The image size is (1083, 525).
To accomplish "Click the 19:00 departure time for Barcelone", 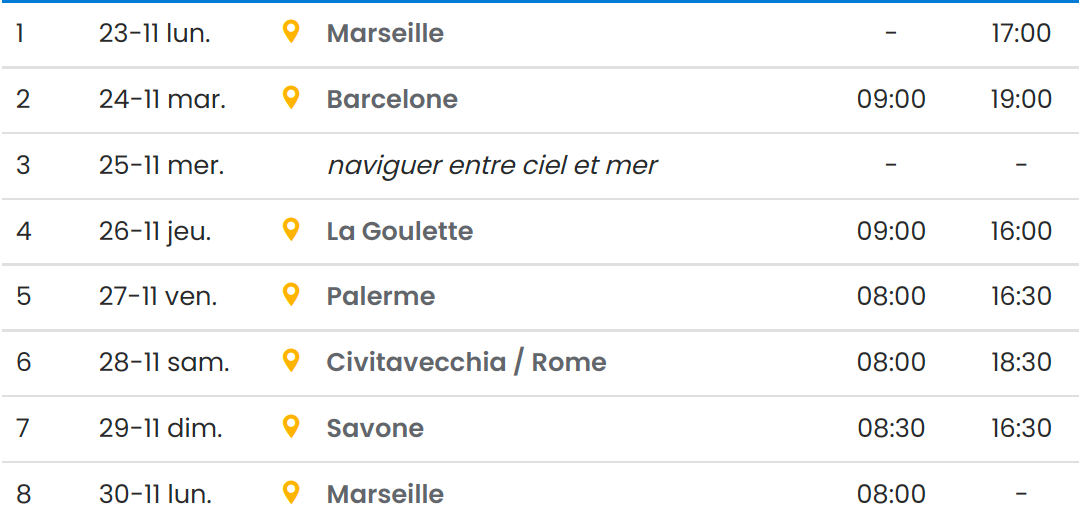I will 1021,99.
